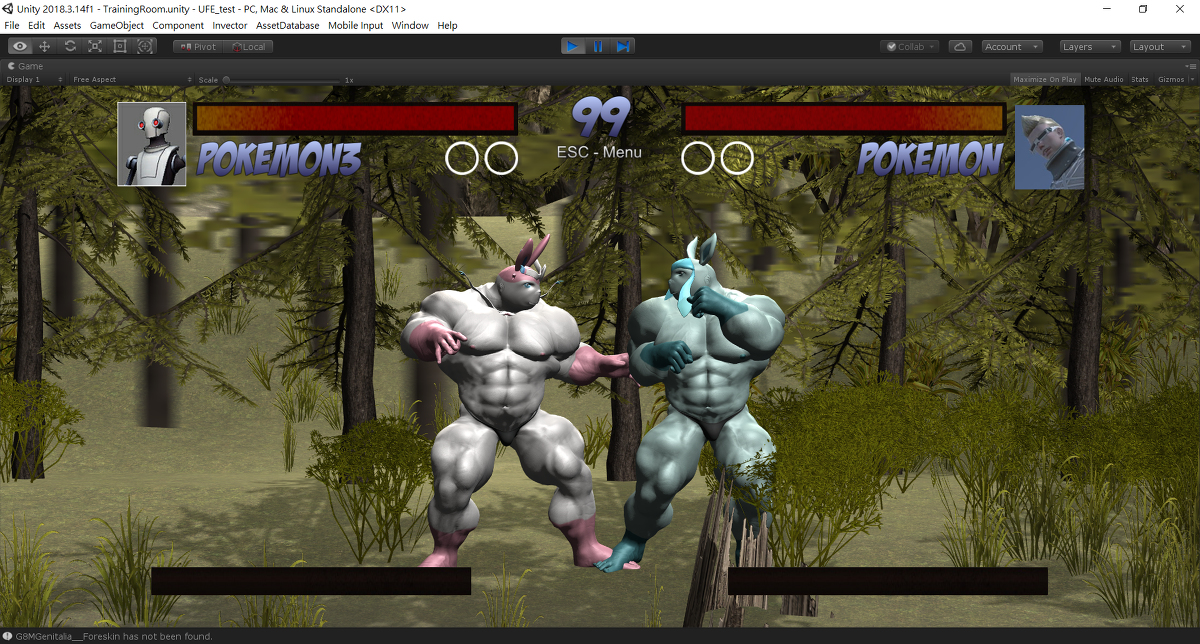
Task: Step forward one frame
Action: tap(623, 46)
